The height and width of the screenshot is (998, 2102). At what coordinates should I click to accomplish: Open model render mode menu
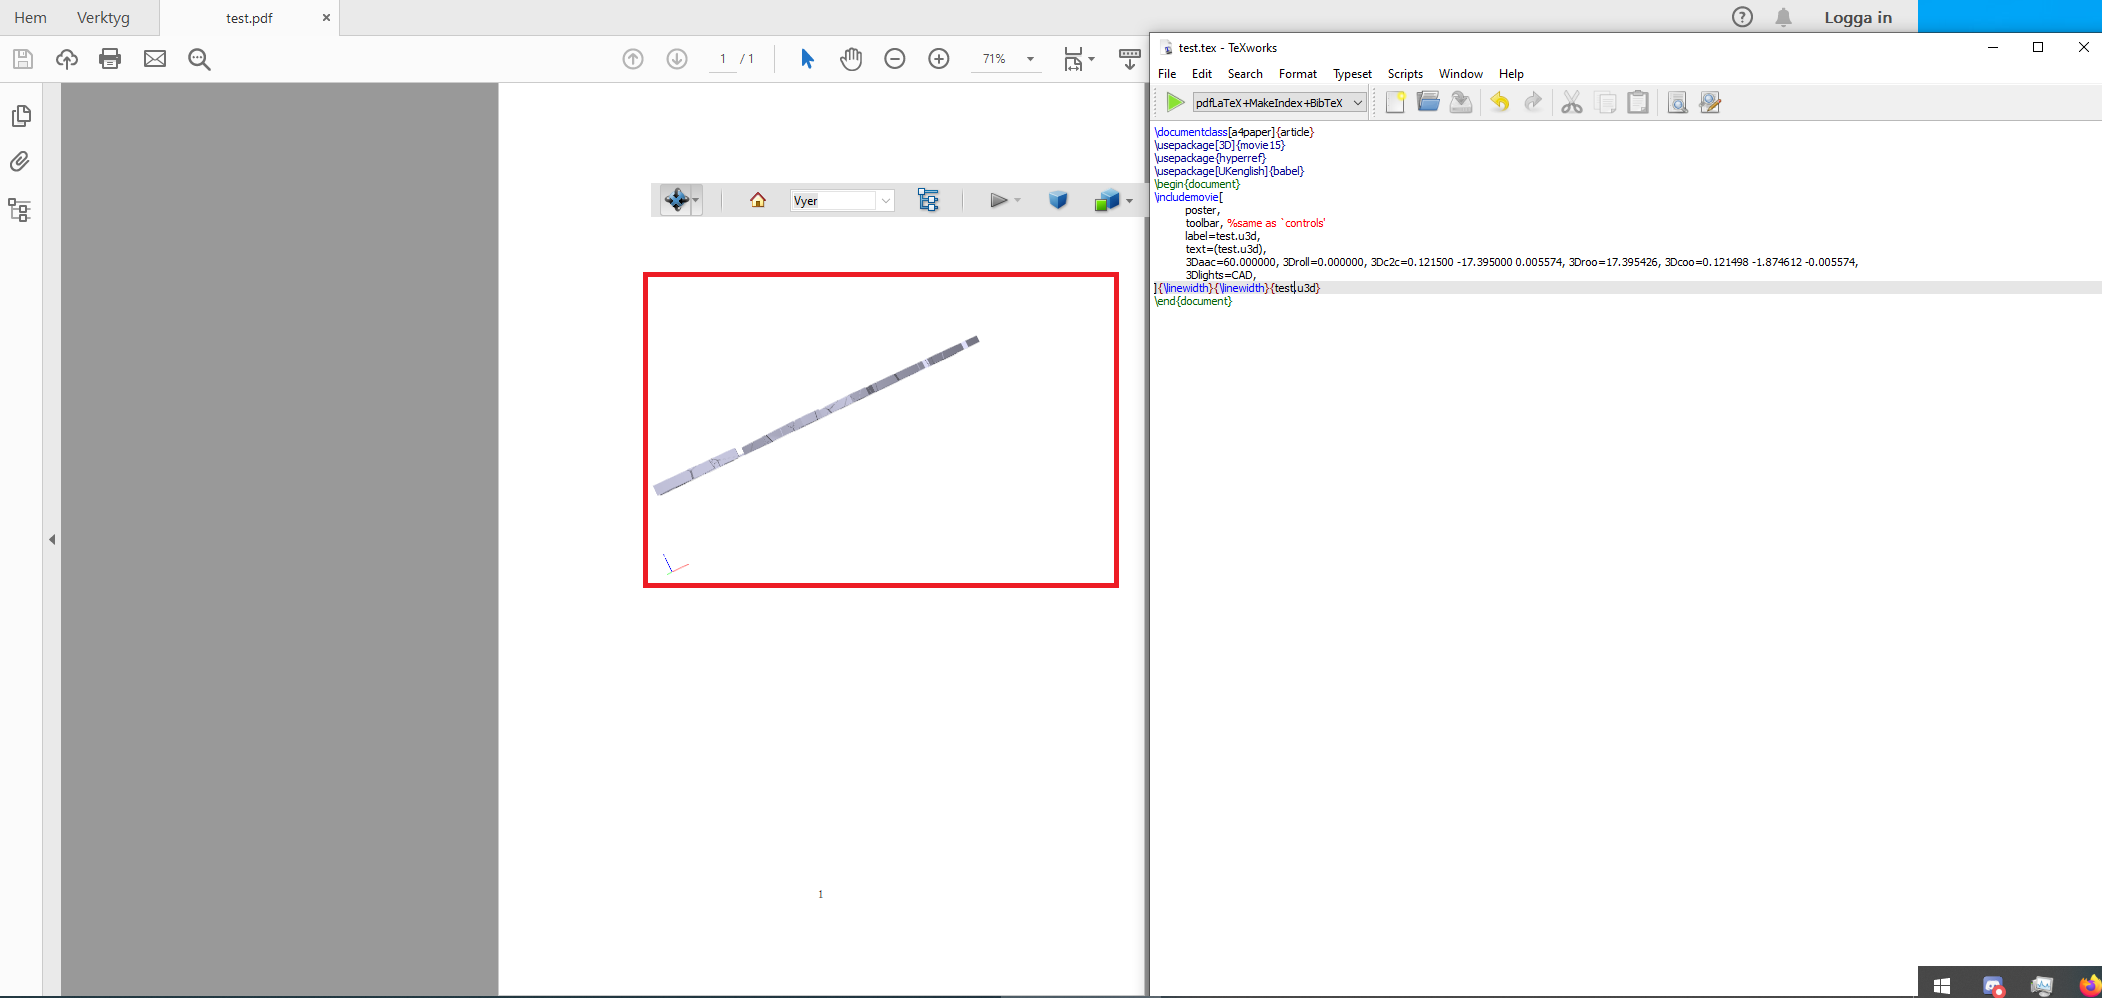coord(1113,200)
